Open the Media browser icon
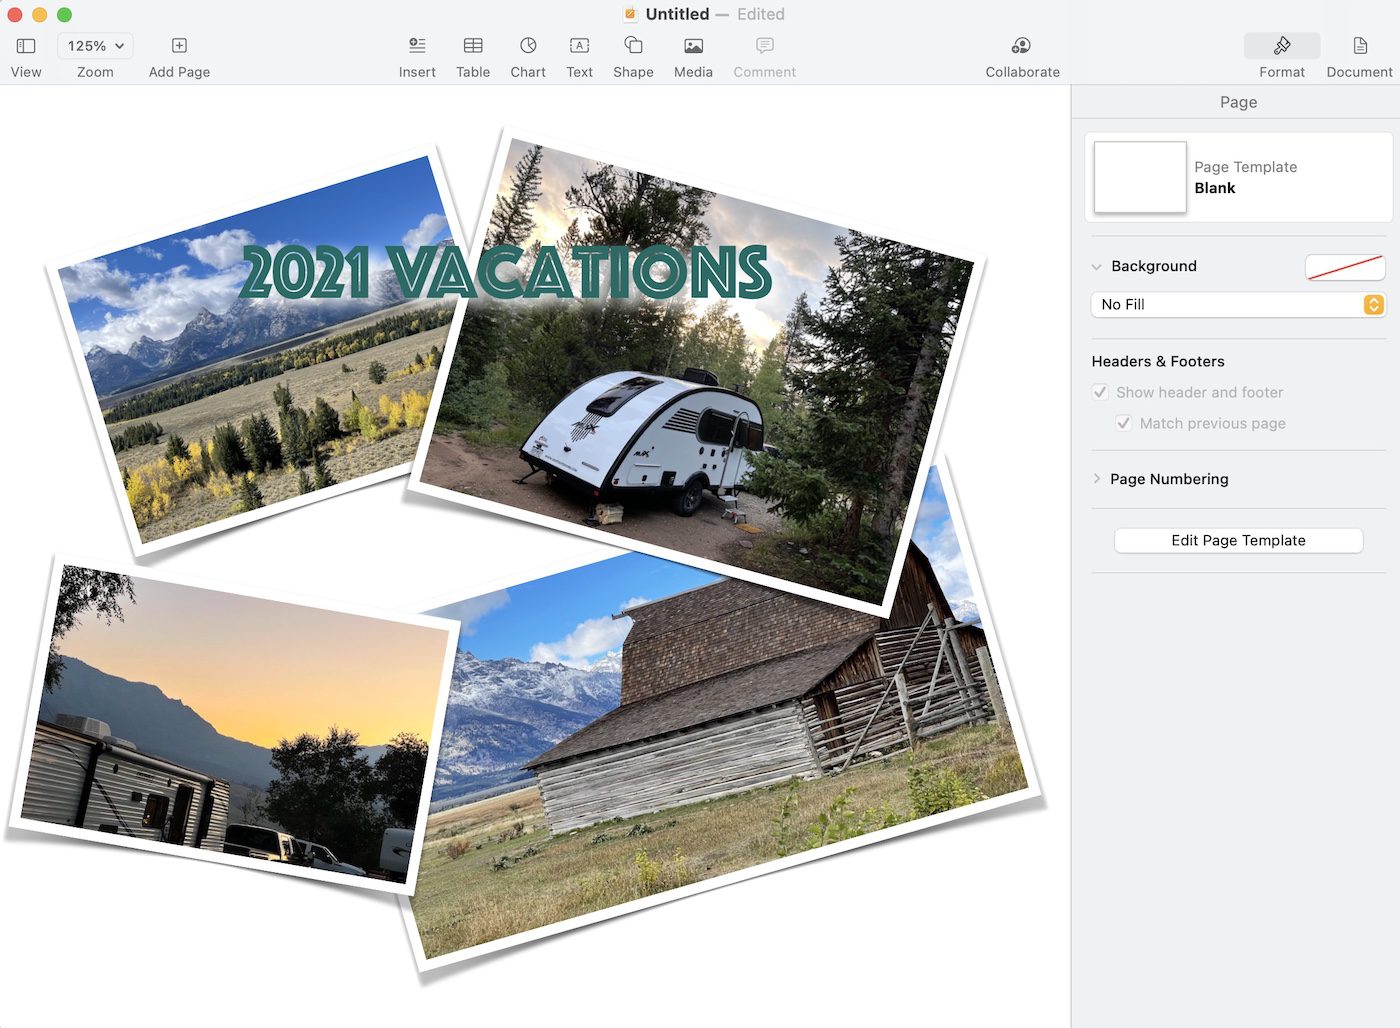Image resolution: width=1400 pixels, height=1028 pixels. coord(693,46)
